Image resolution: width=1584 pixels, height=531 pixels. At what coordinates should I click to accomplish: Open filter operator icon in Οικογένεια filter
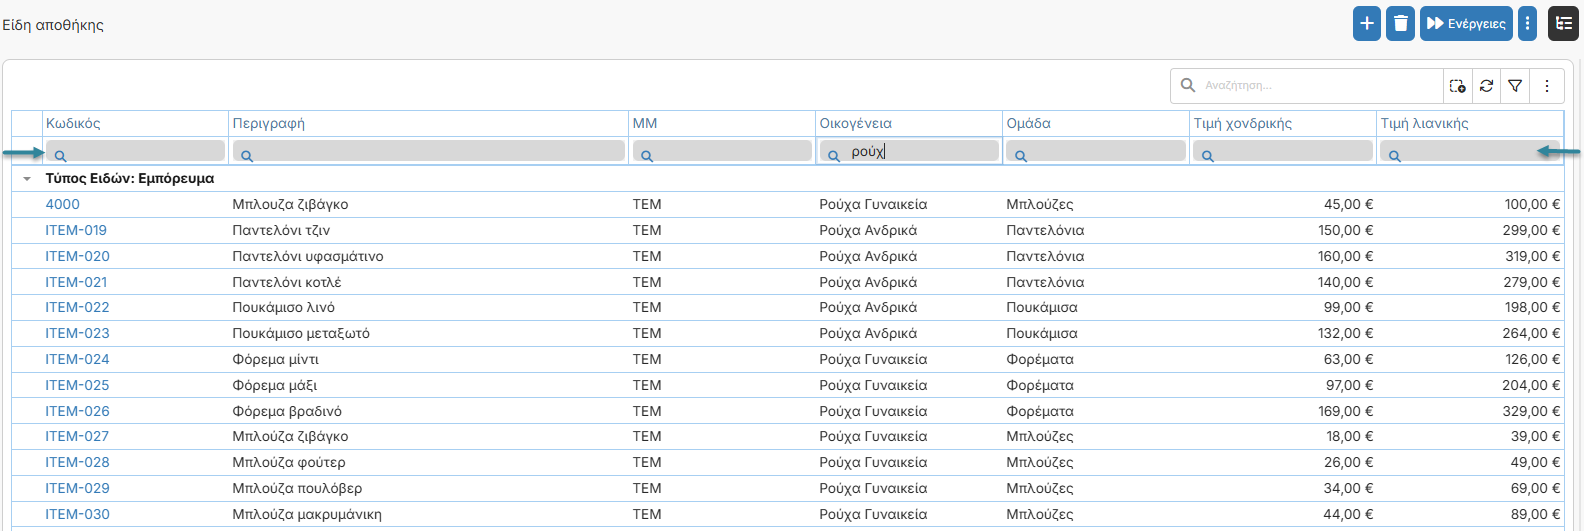tap(834, 156)
